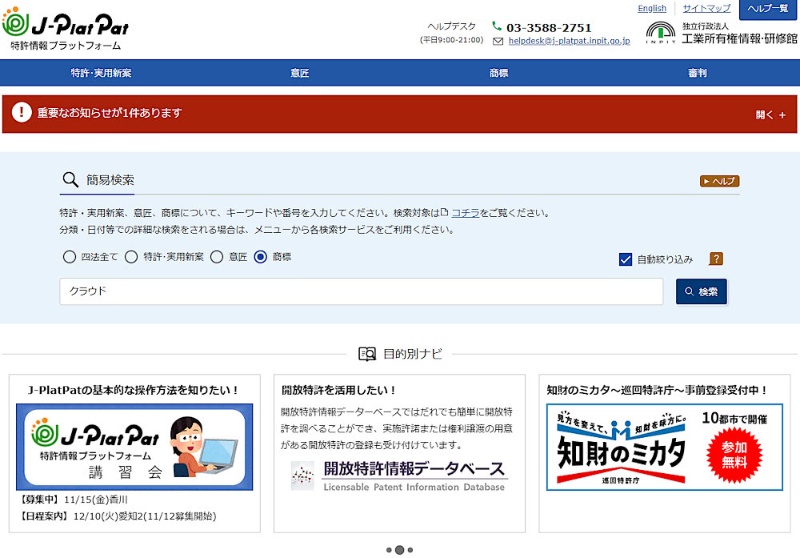Click the red alert exclamation icon
This screenshot has width=800, height=558.
(22, 114)
